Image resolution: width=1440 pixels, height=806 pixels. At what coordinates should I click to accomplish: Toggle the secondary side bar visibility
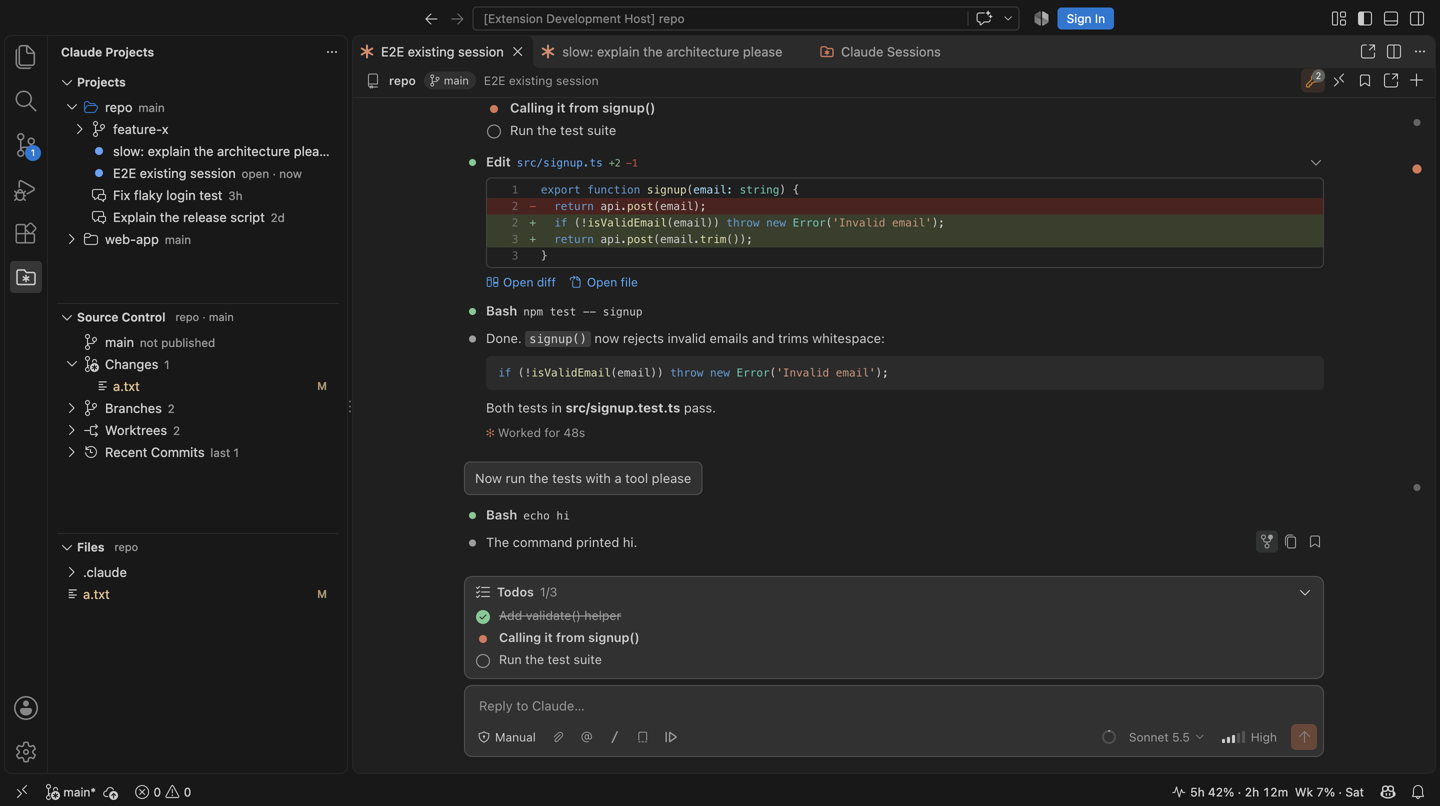[x=1417, y=19]
